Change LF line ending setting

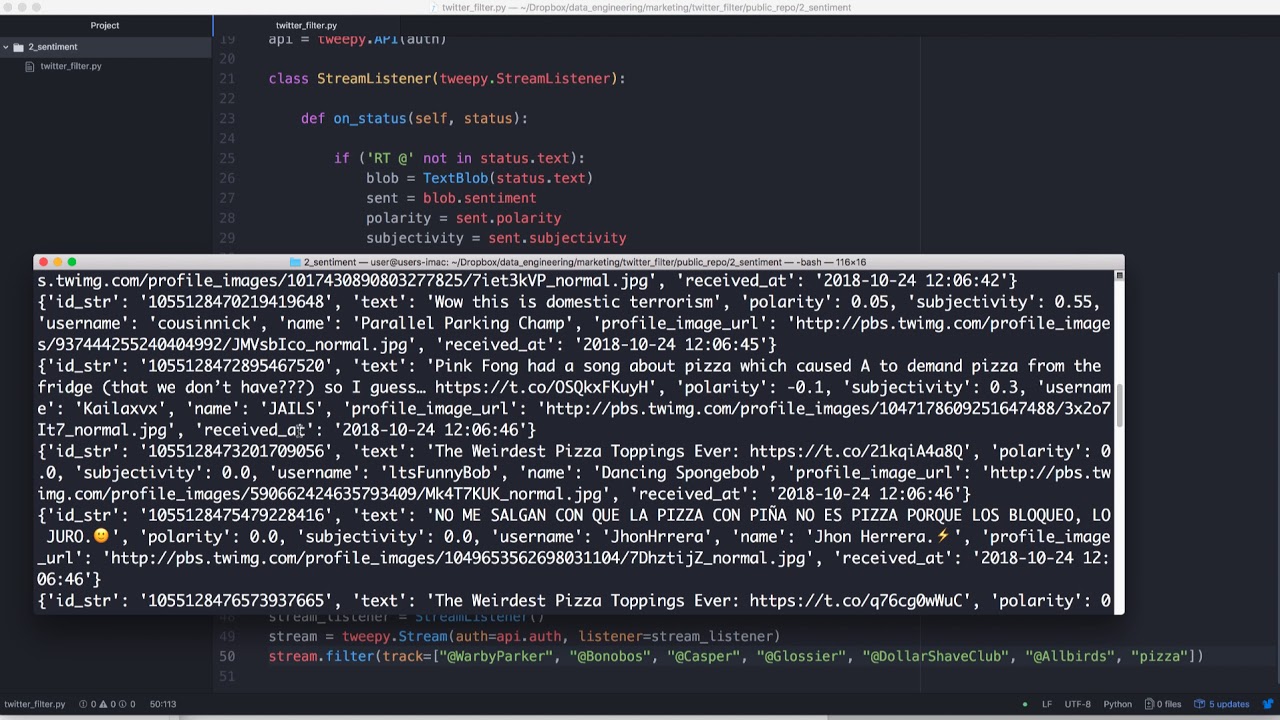[x=1047, y=704]
